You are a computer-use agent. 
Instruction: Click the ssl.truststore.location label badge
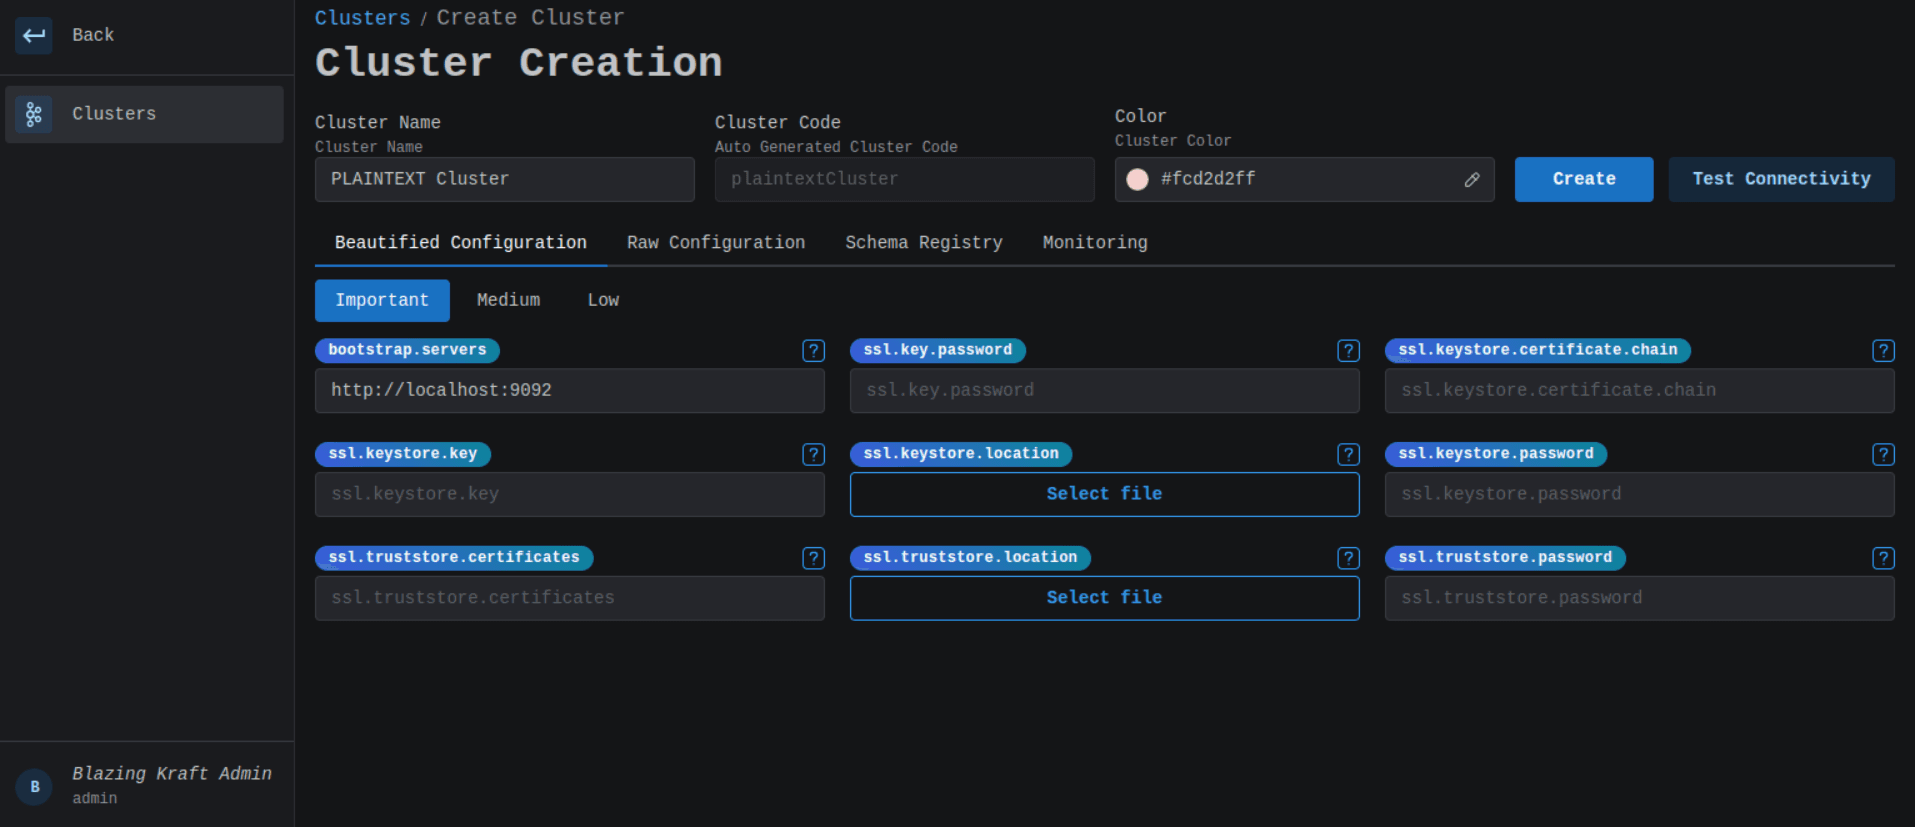(x=970, y=558)
